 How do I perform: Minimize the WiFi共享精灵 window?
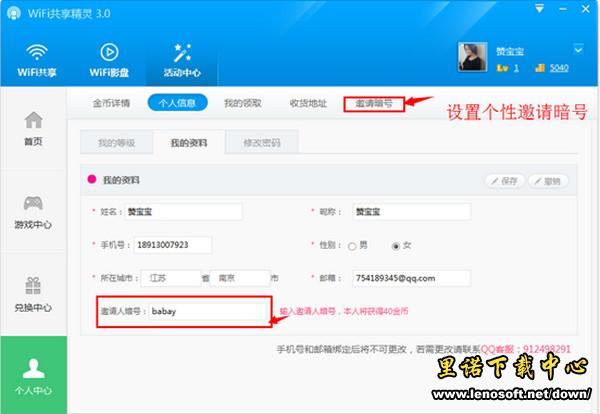[x=563, y=9]
